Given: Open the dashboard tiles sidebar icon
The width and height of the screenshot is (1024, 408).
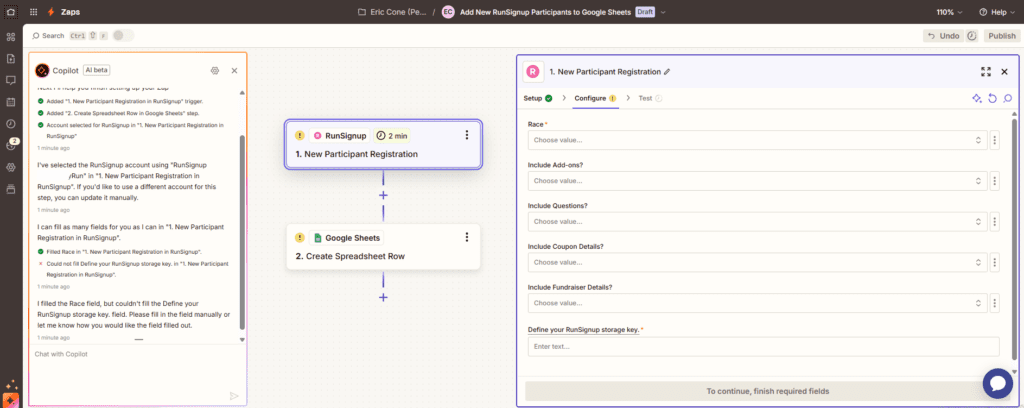Looking at the screenshot, I should 10,37.
